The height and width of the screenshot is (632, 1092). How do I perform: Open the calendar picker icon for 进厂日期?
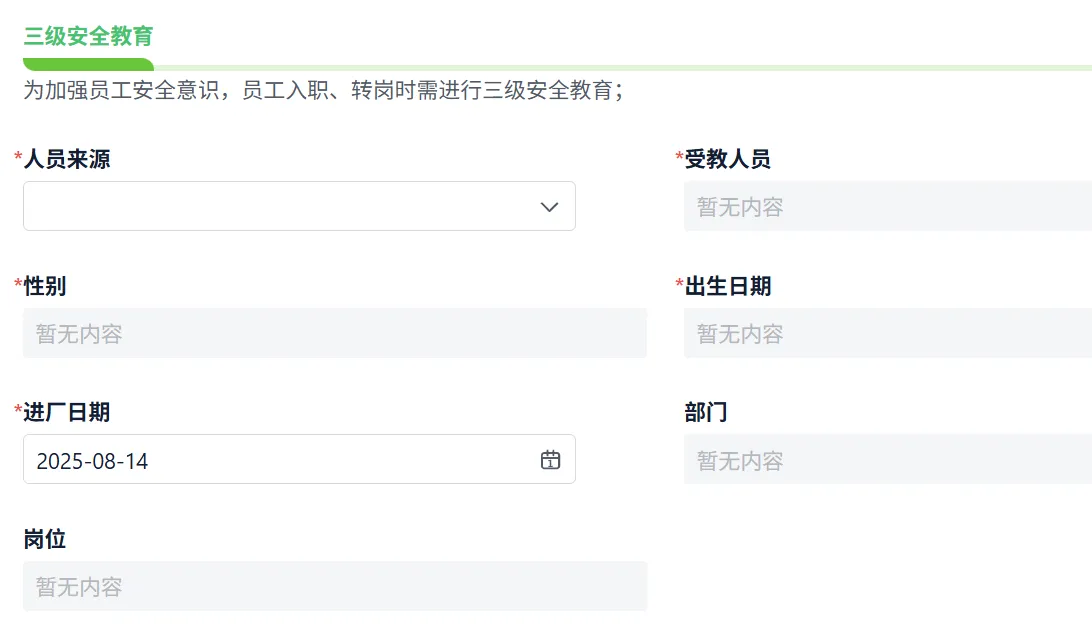550,460
